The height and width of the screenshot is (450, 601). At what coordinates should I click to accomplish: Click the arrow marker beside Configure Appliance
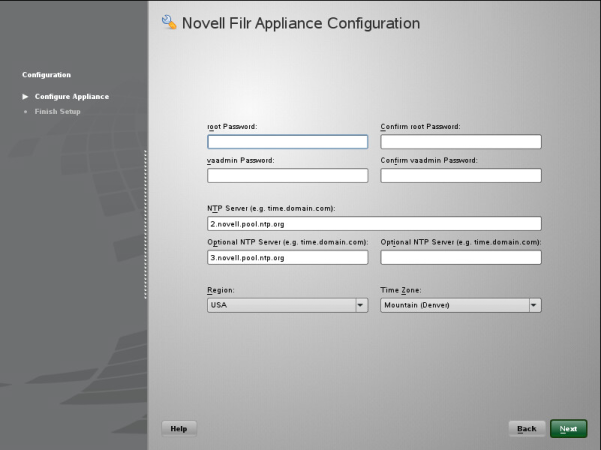pos(25,97)
